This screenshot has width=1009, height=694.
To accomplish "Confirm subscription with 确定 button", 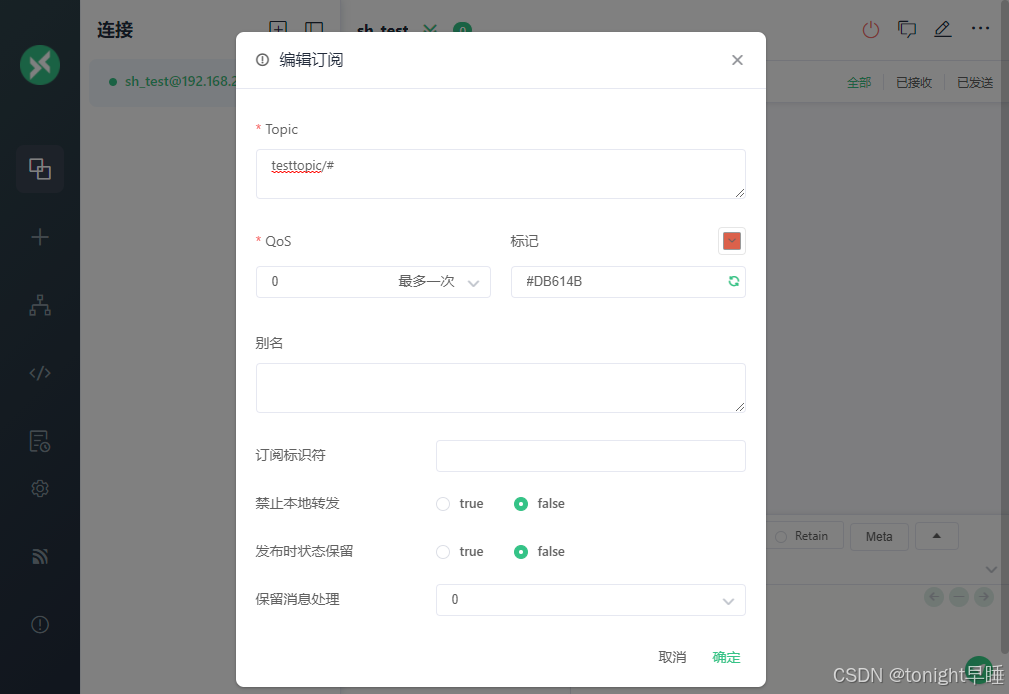I will 726,657.
